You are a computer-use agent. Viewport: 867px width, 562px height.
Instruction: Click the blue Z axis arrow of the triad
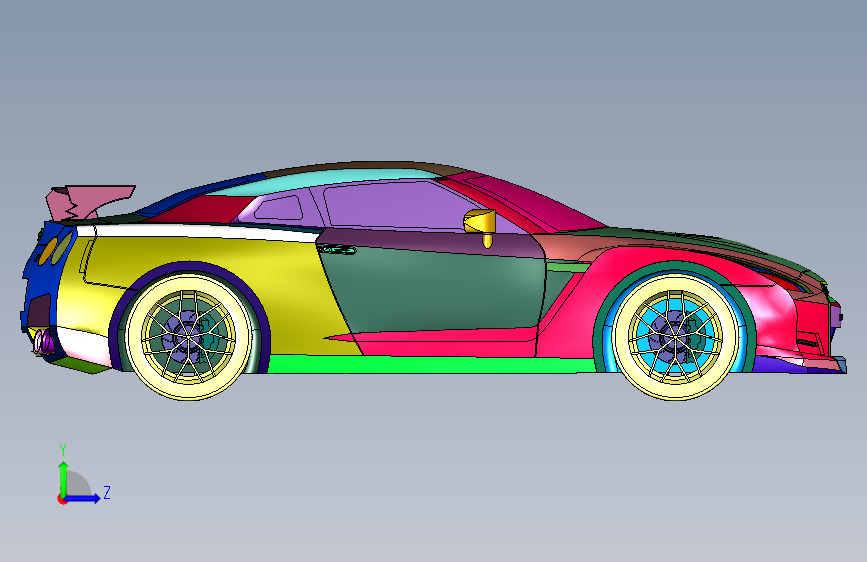83,498
